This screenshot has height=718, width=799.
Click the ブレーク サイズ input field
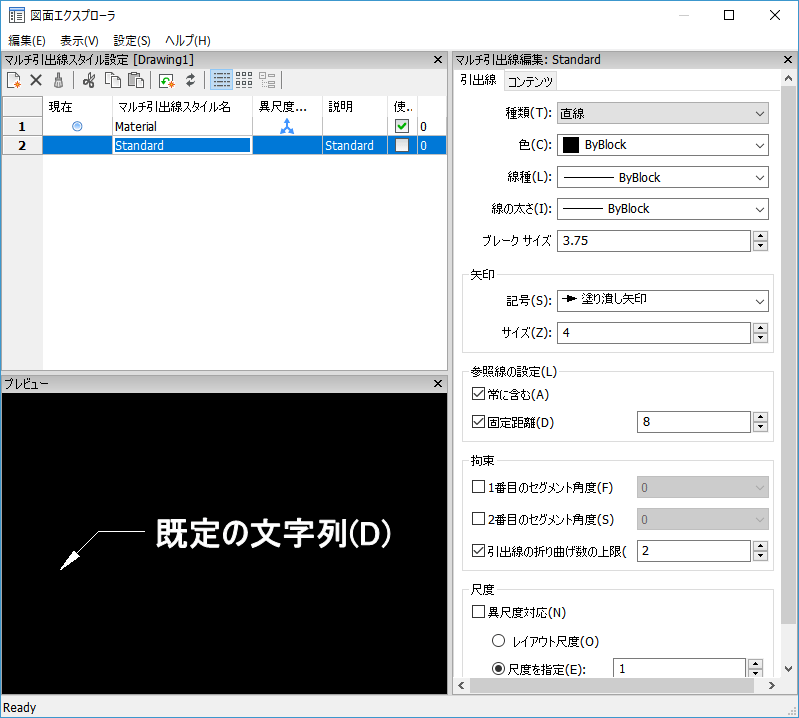[x=654, y=241]
